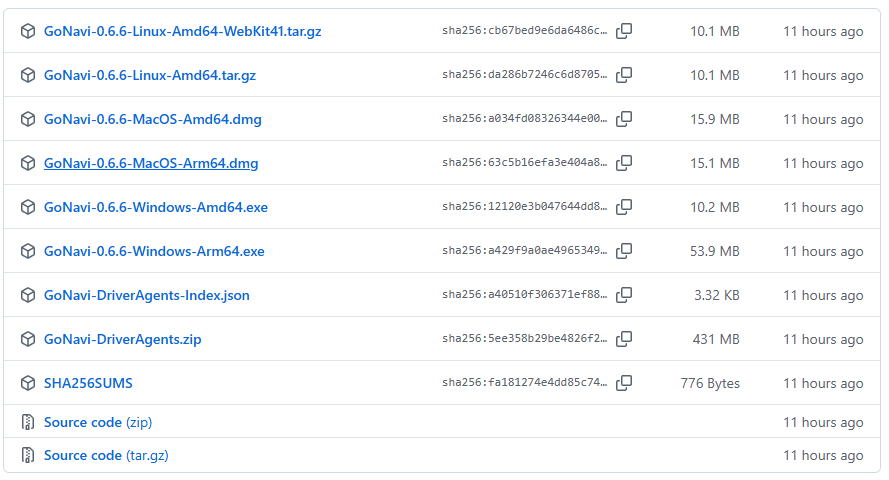
Task: Download GoNavi-0.6.6-MacOS-Amd64.dmg installer
Action: coord(152,119)
